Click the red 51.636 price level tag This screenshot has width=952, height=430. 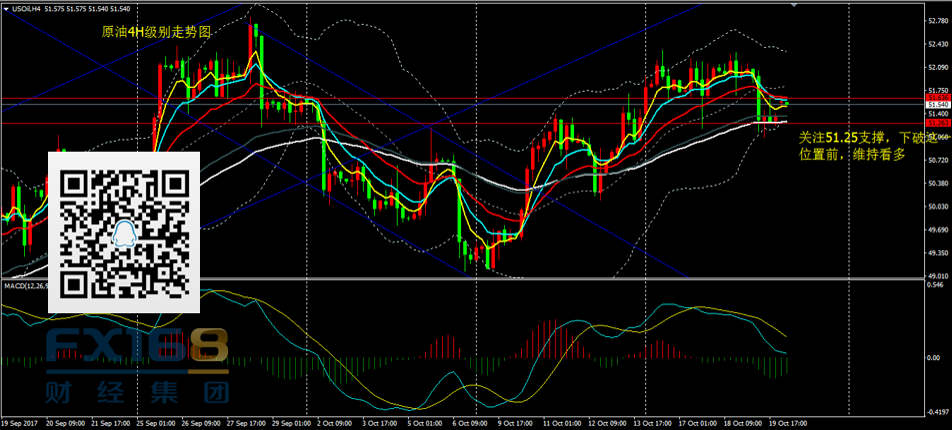click(937, 97)
